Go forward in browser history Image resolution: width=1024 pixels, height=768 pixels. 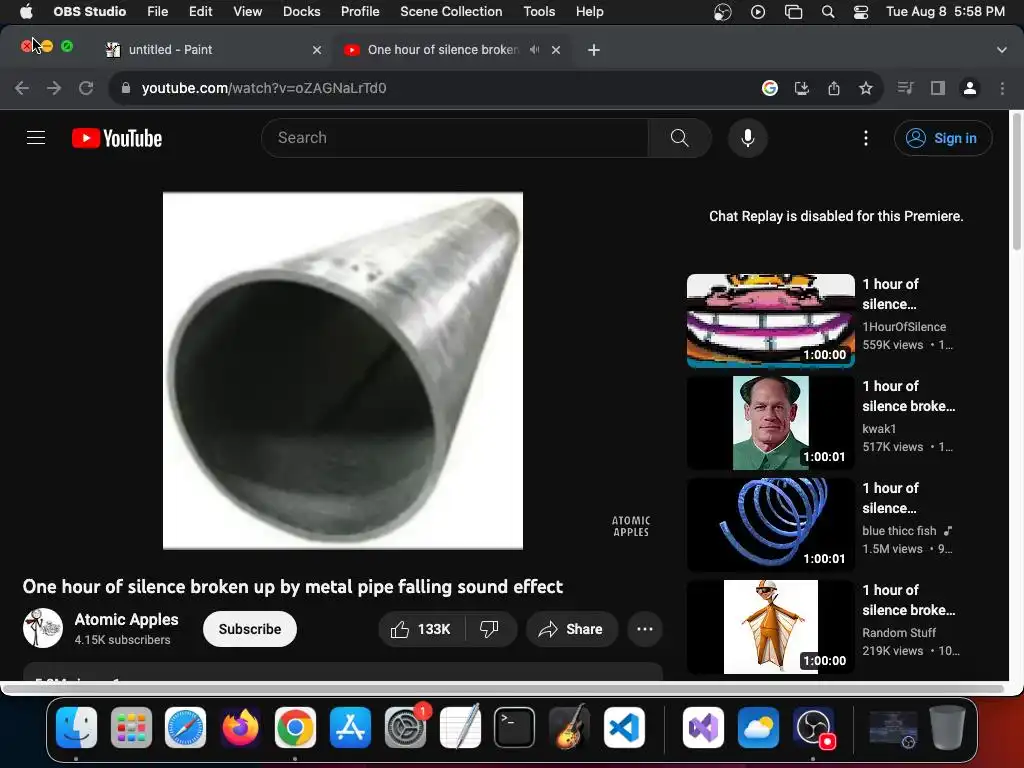pos(54,88)
